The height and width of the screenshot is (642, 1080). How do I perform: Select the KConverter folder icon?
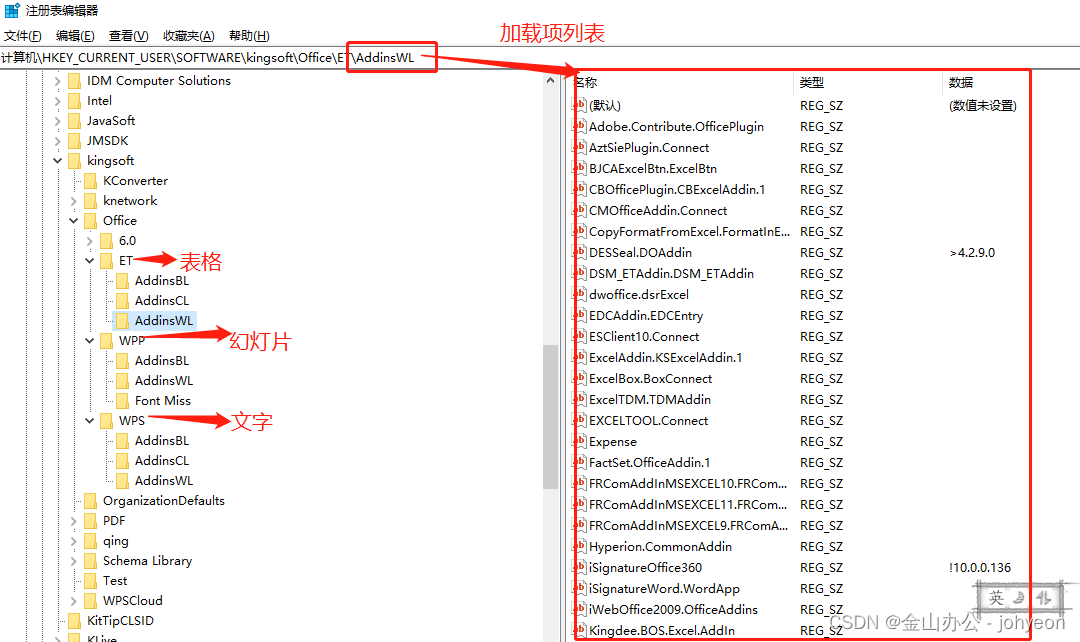point(90,181)
